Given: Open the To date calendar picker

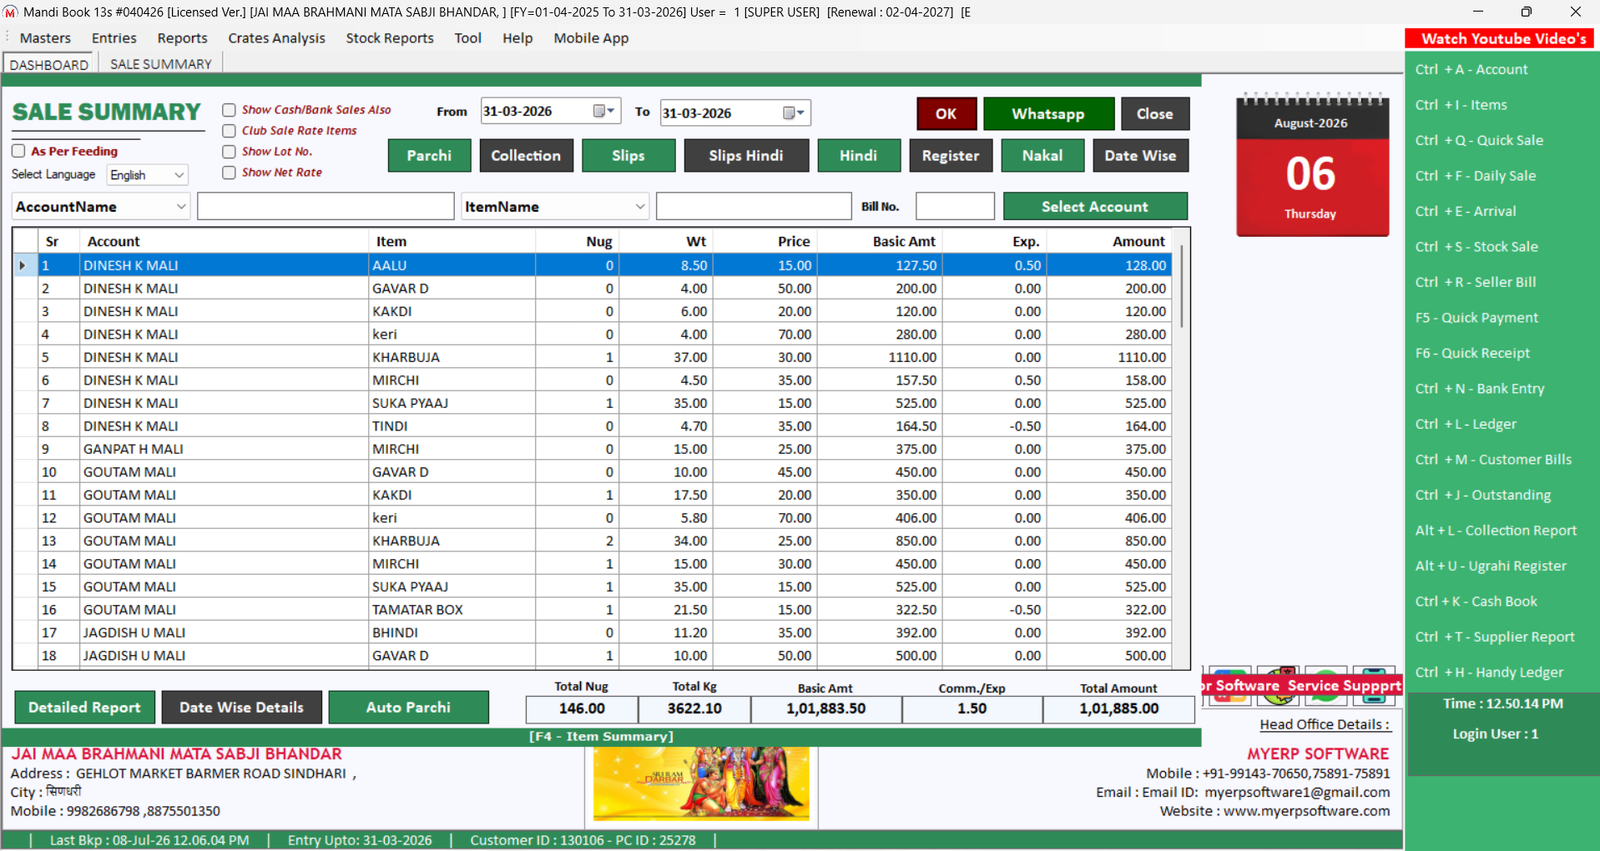Looking at the screenshot, I should pyautogui.click(x=793, y=113).
